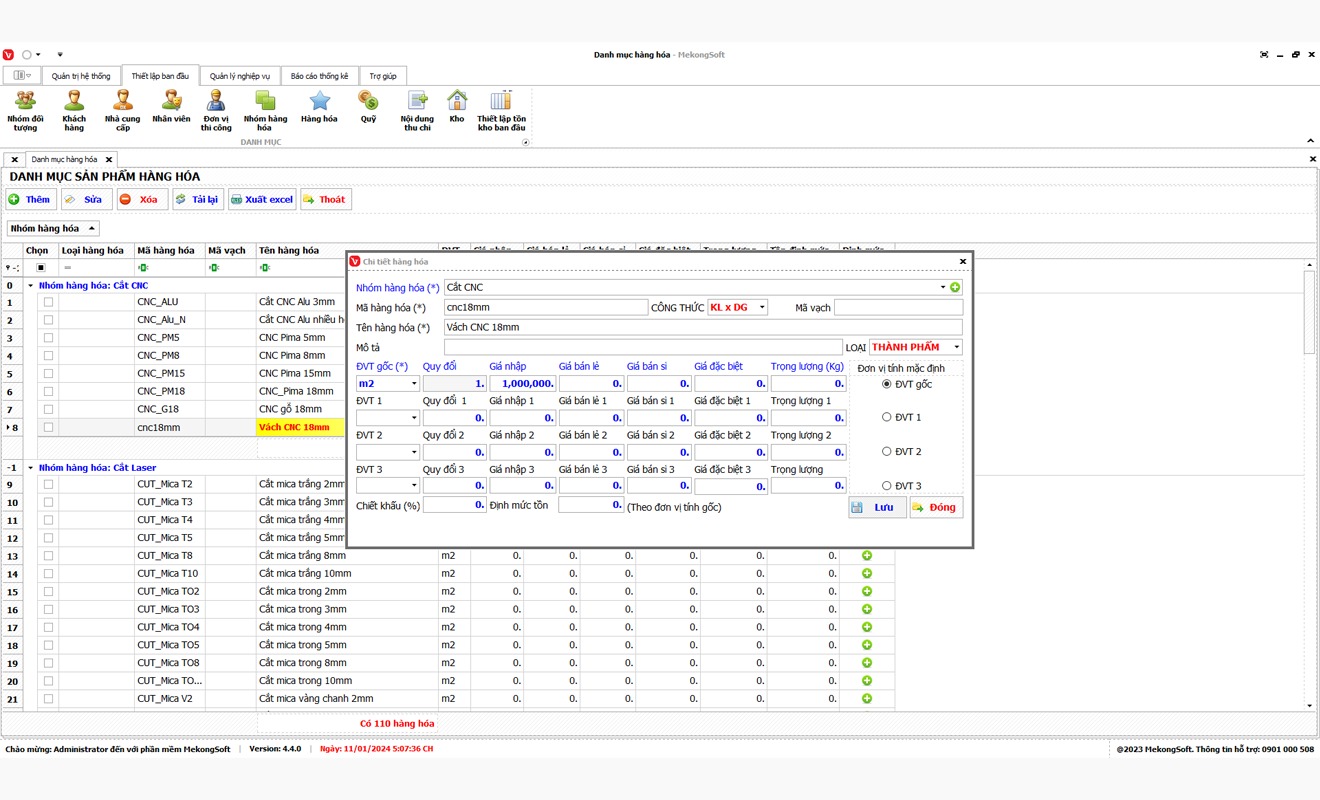
Task: Open the Khách hàng catalog icon
Action: pyautogui.click(x=74, y=109)
